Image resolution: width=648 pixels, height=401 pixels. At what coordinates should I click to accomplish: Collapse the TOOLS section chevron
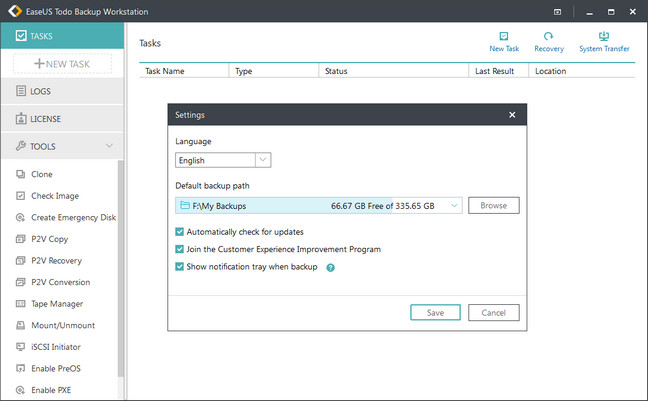[109, 146]
